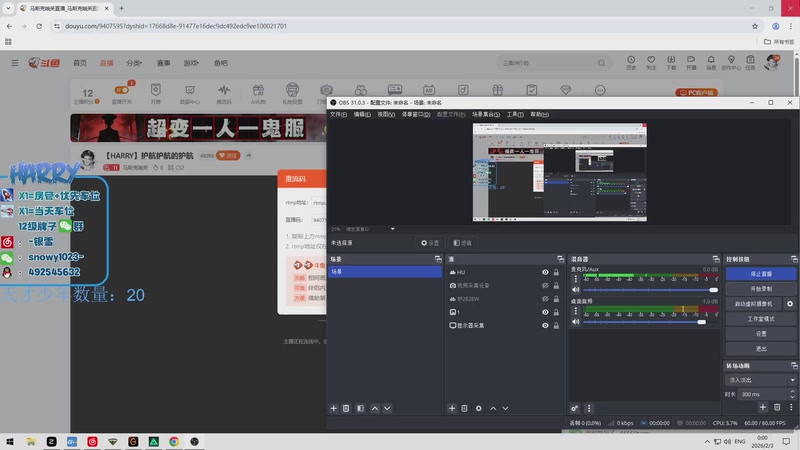Delete selected source using the trash icon
The image size is (800, 450).
tap(464, 408)
